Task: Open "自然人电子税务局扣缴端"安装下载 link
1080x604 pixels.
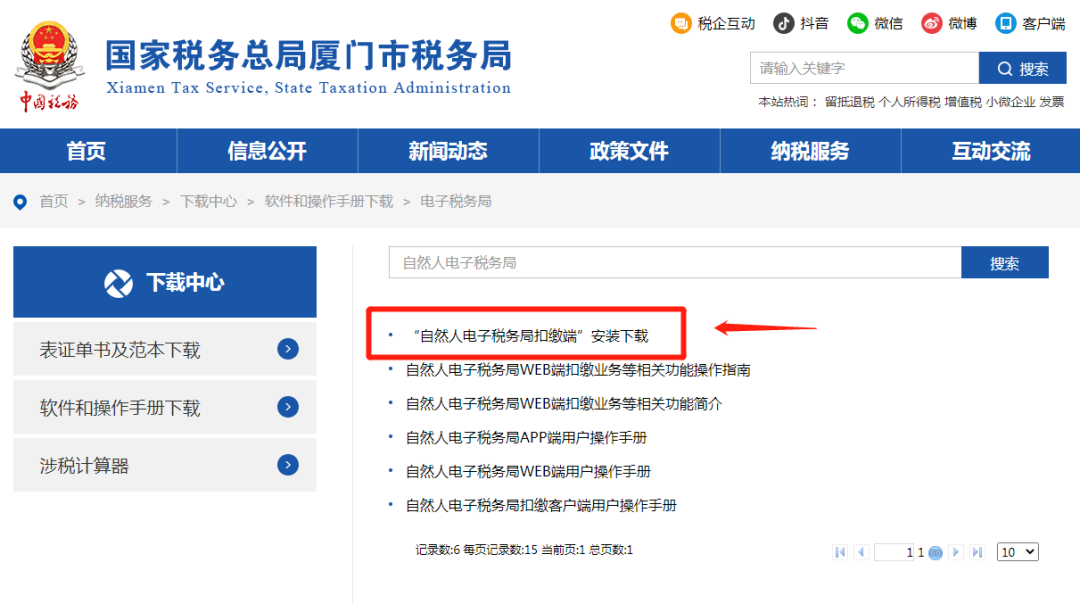Action: 530,336
